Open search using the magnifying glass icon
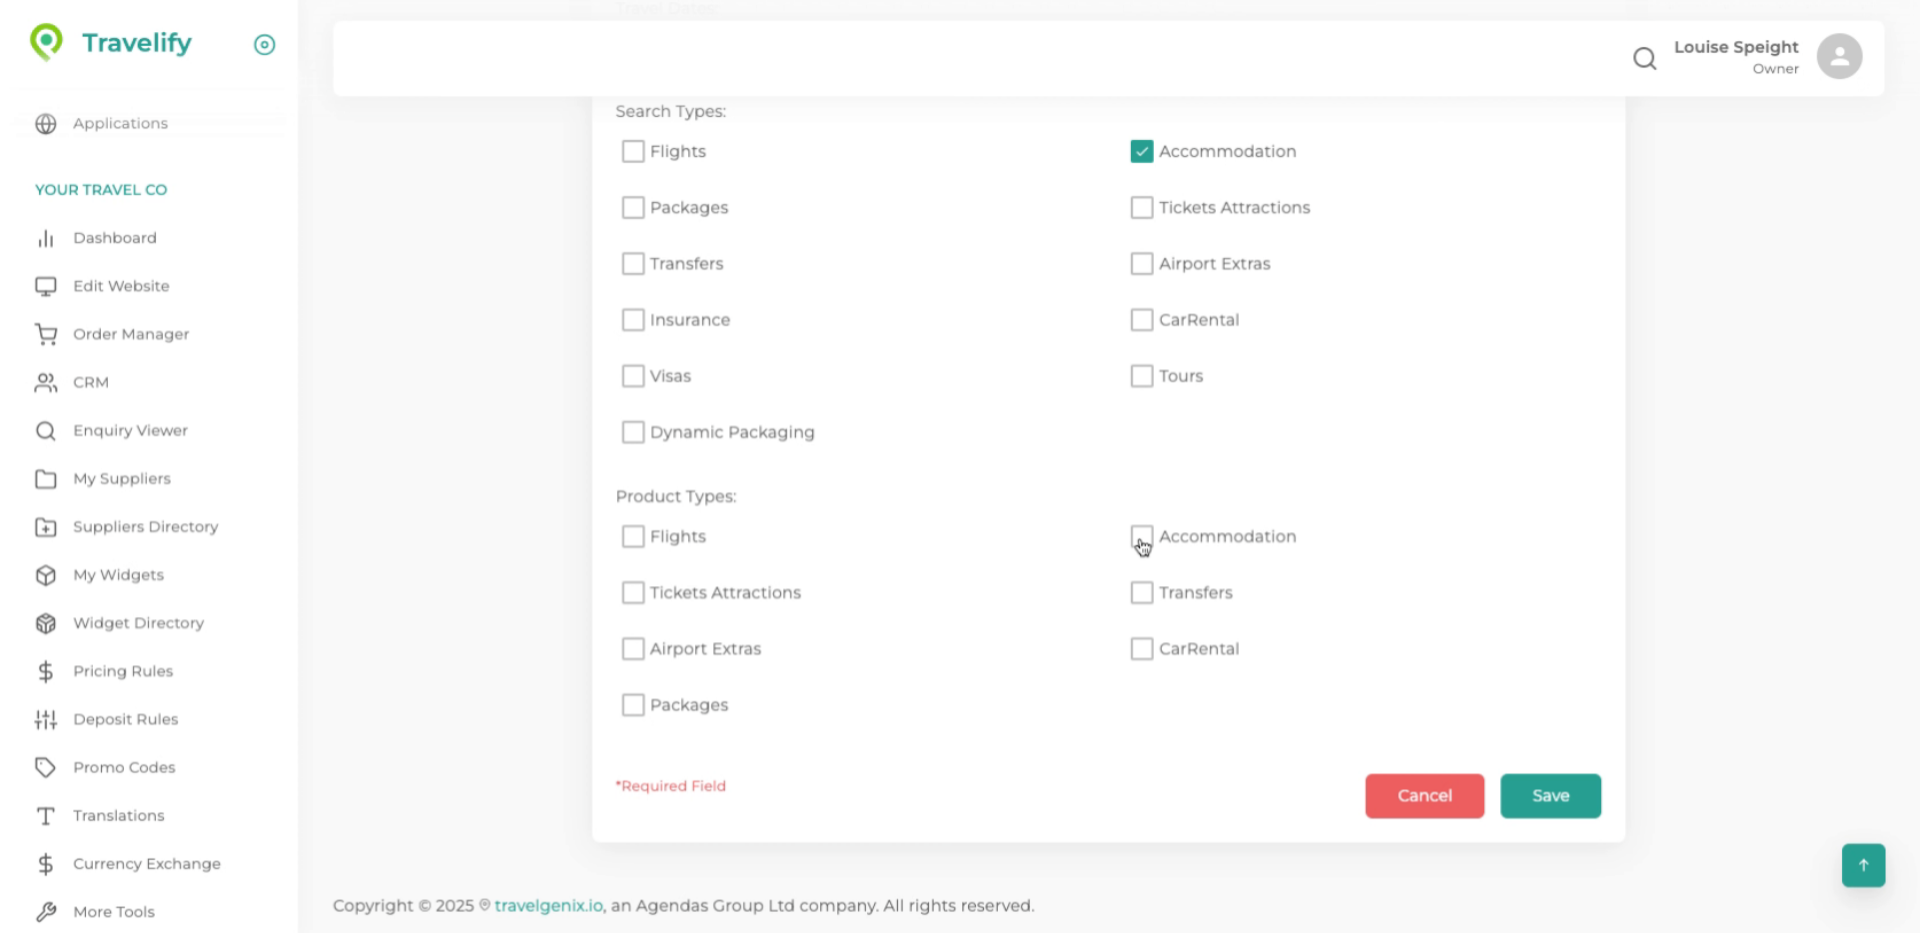This screenshot has width=1920, height=933. point(1644,58)
